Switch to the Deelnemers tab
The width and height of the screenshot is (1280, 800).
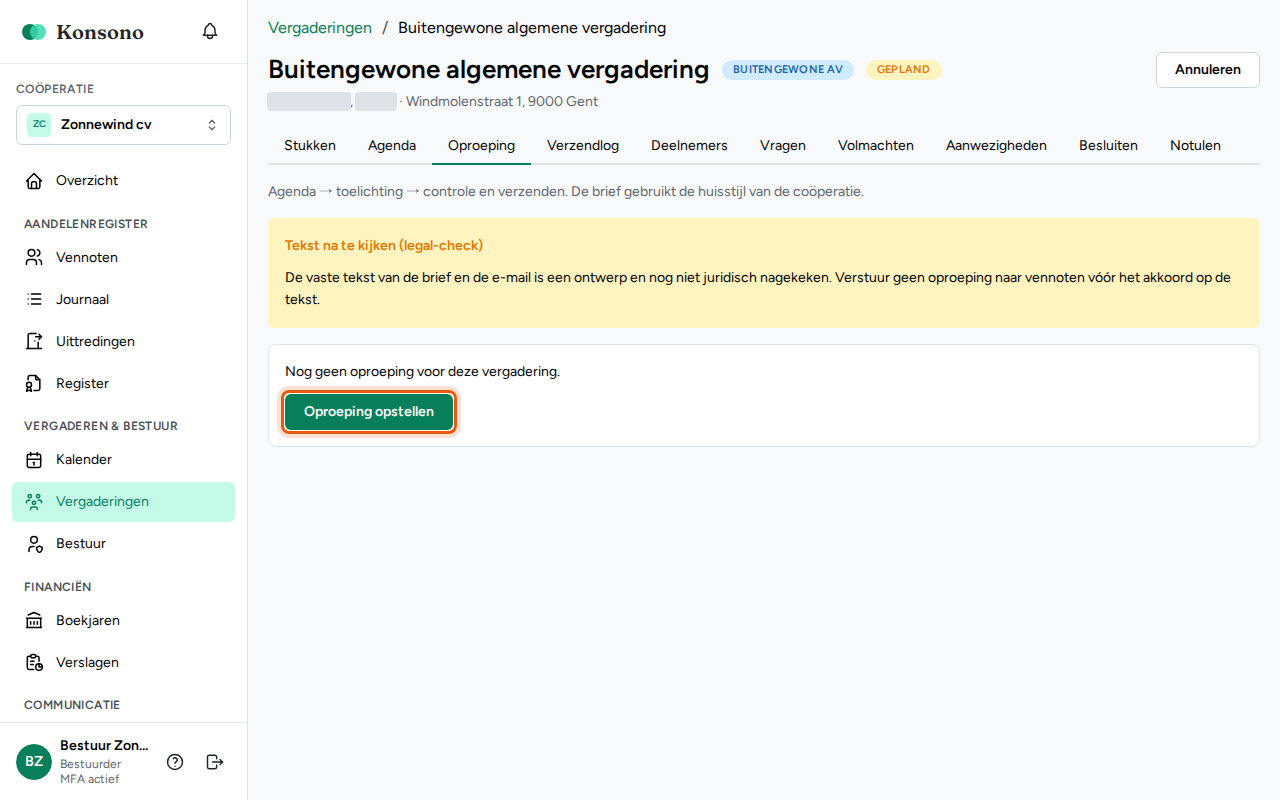[x=689, y=146]
